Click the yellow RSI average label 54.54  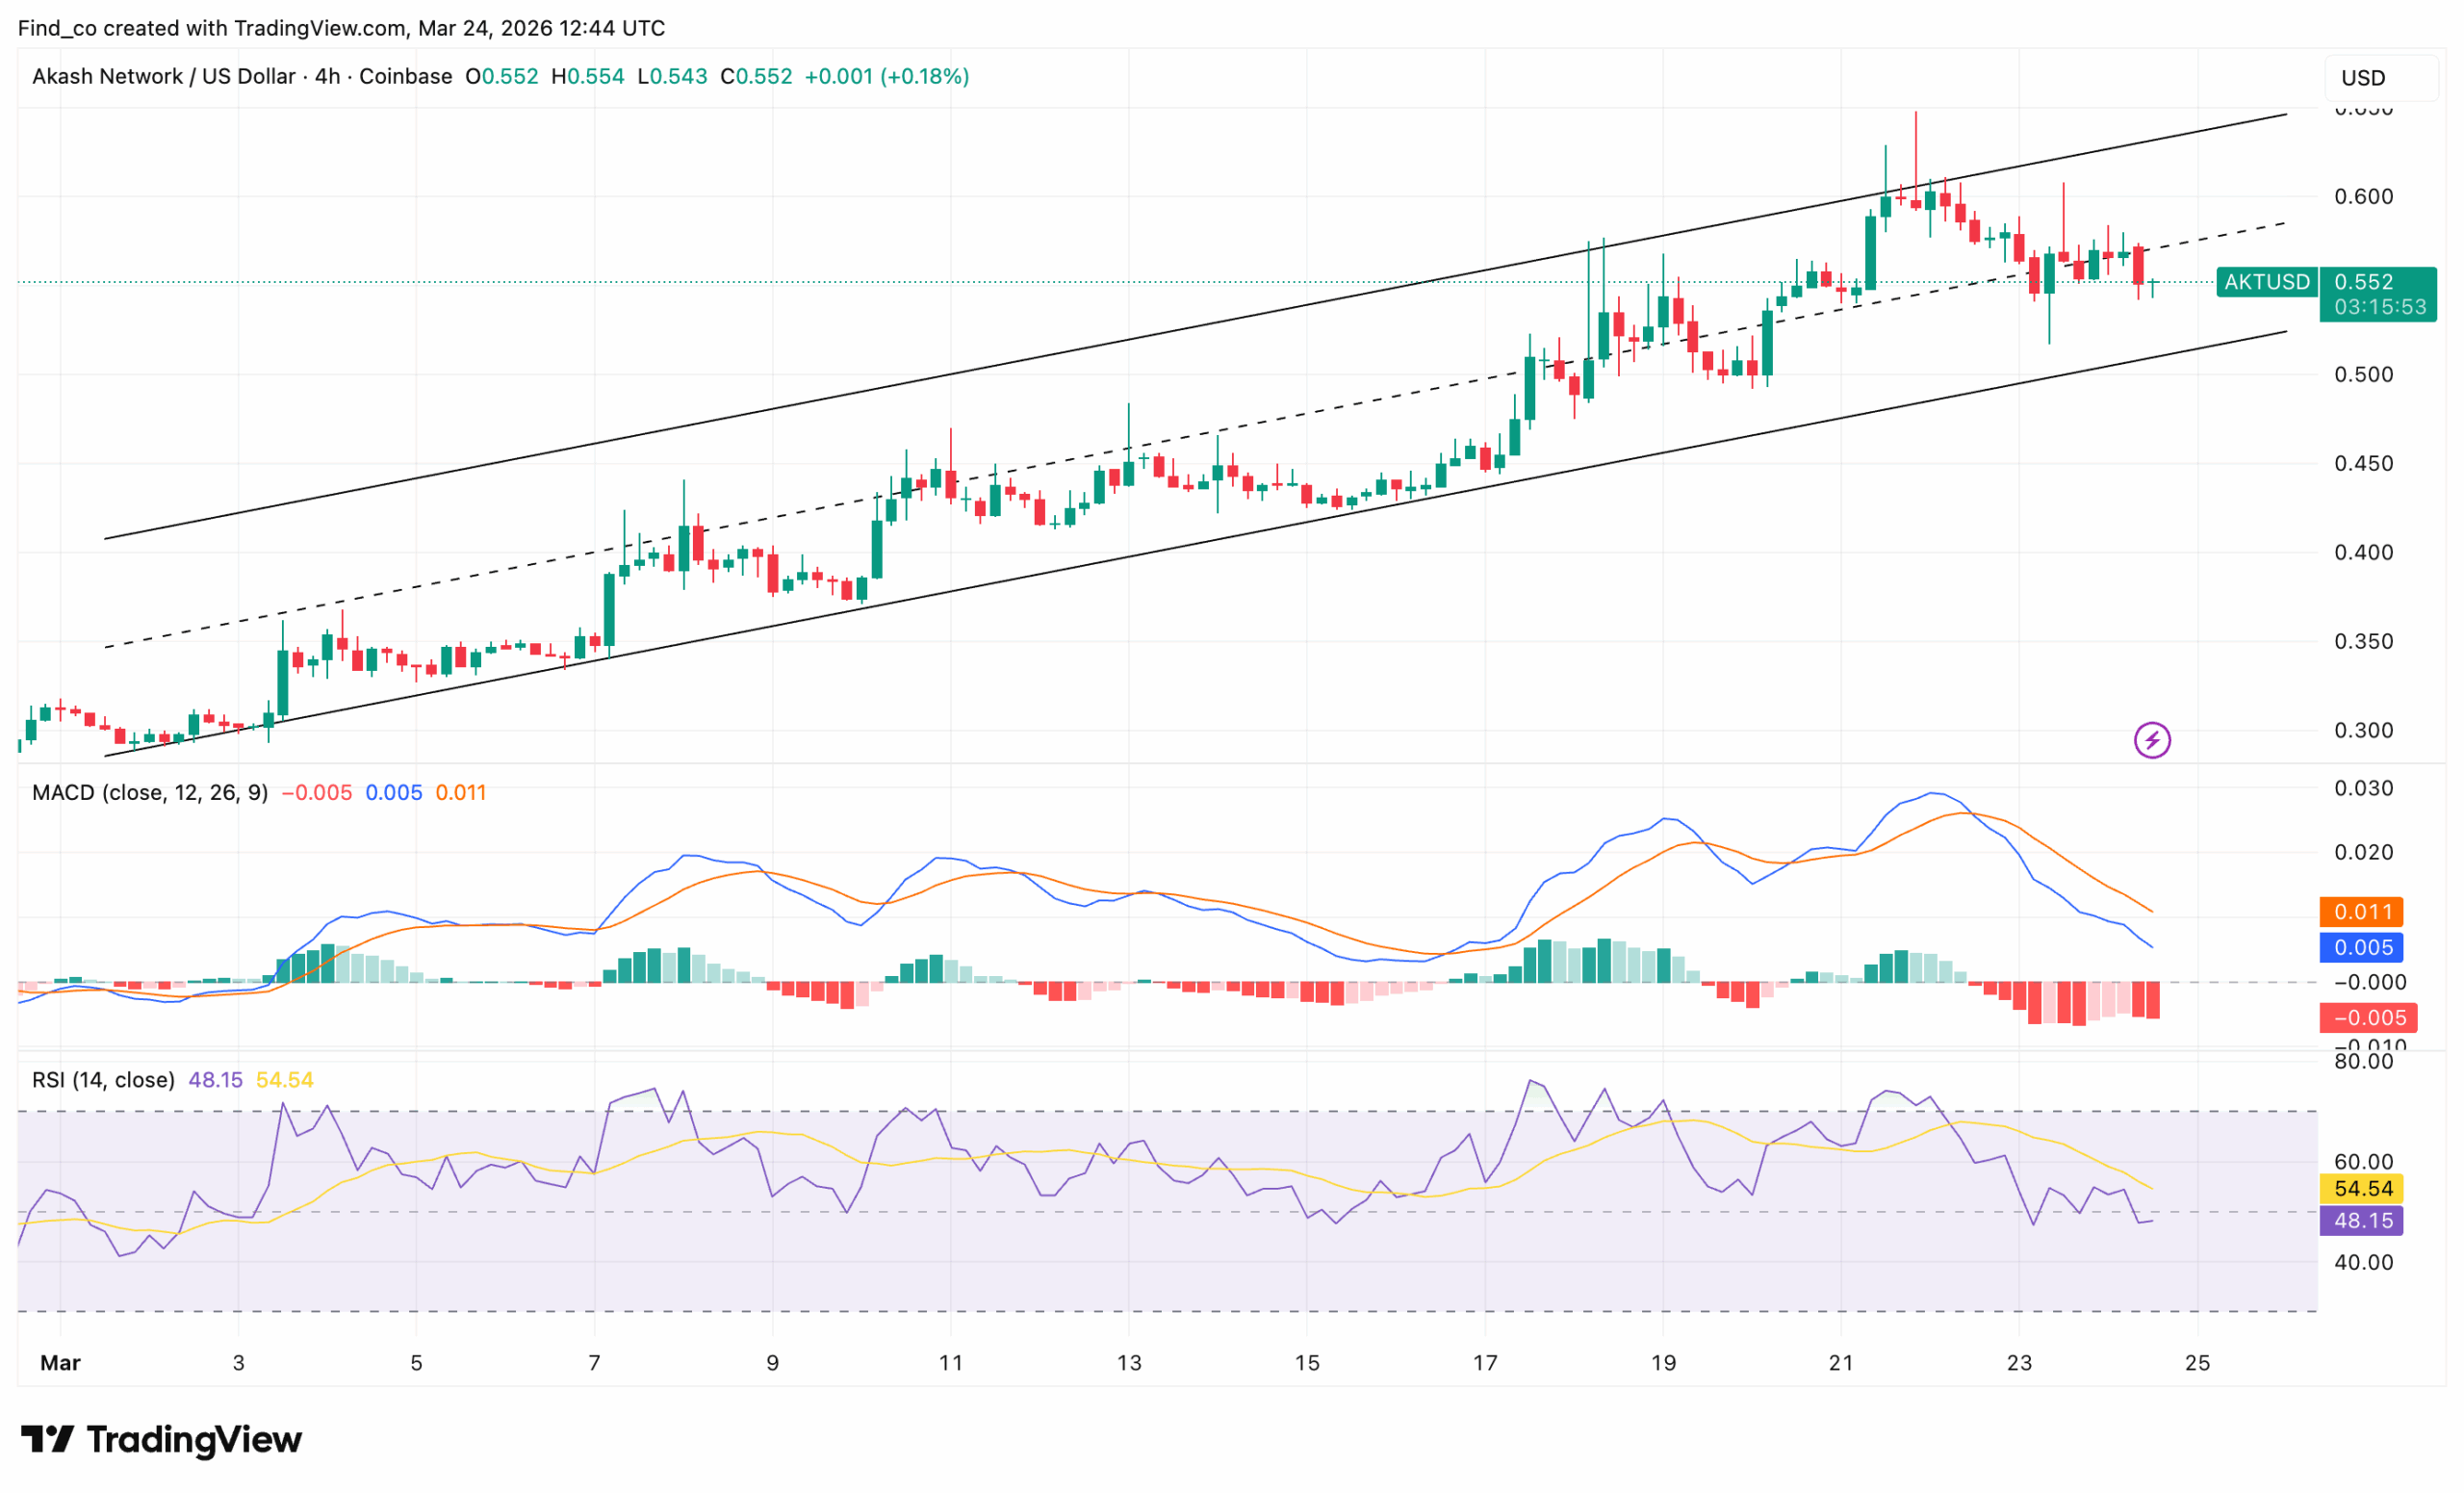click(x=2362, y=1189)
